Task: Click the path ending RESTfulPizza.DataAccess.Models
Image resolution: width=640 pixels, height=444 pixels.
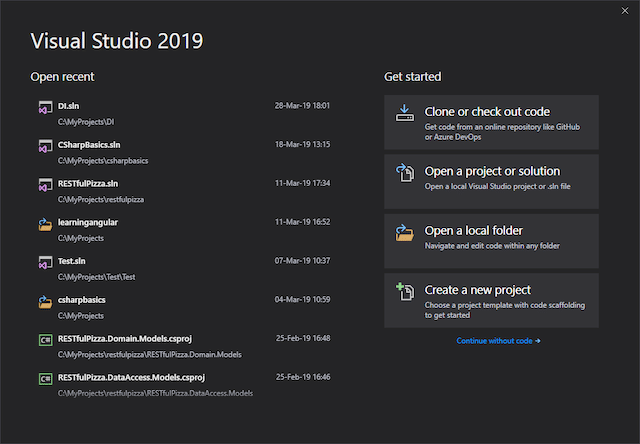Action: tap(155, 393)
